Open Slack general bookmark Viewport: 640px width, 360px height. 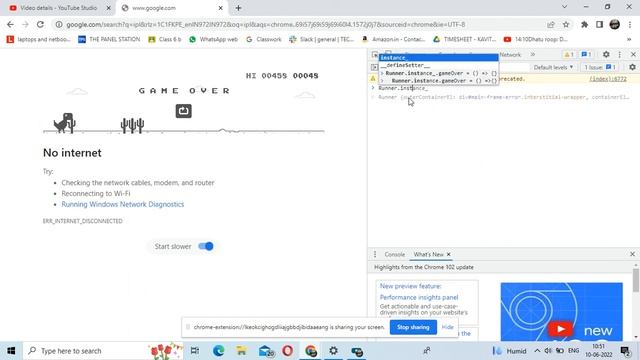(322, 39)
